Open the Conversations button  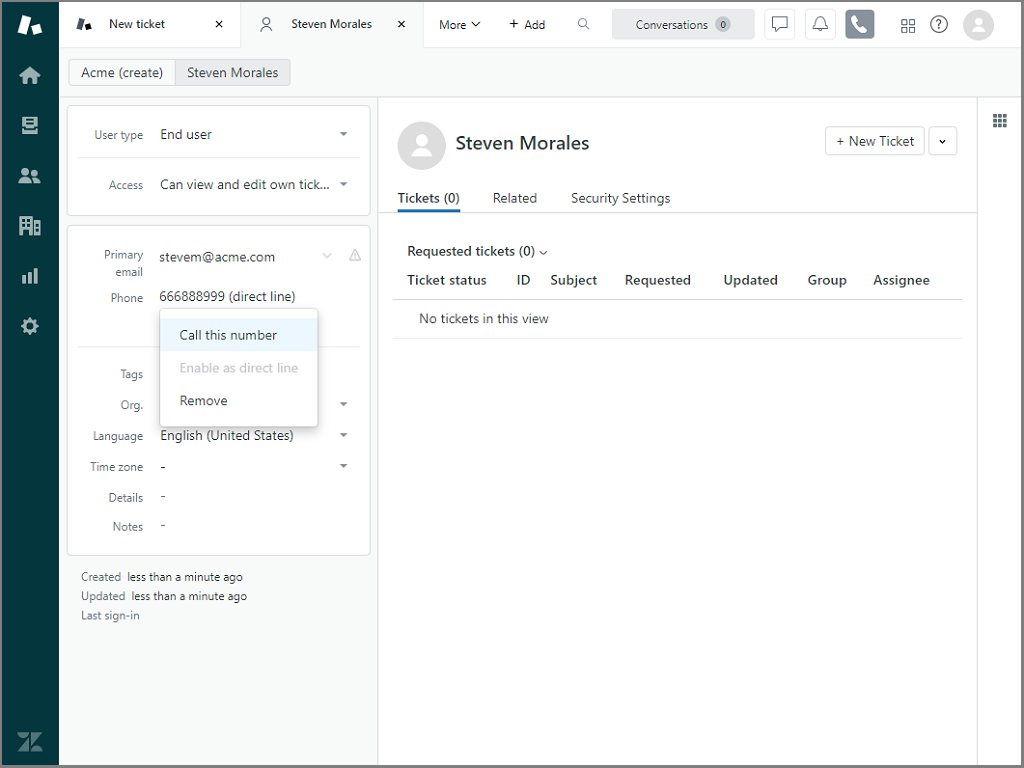click(x=683, y=25)
